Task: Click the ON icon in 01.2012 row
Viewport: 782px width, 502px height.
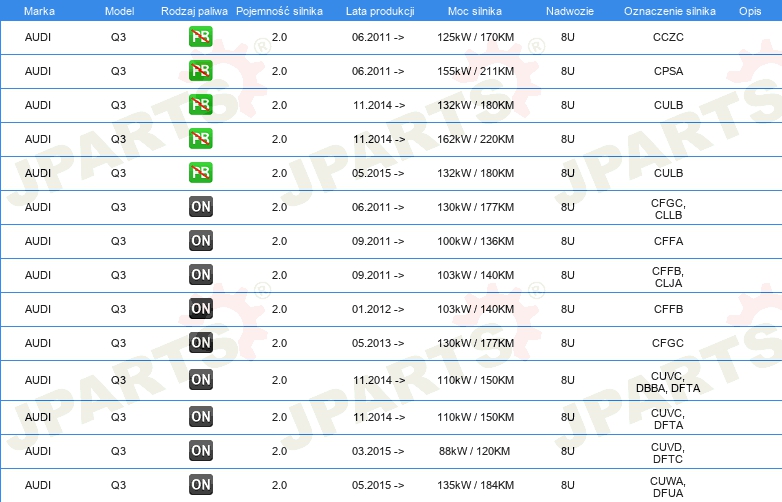Action: [x=200, y=309]
